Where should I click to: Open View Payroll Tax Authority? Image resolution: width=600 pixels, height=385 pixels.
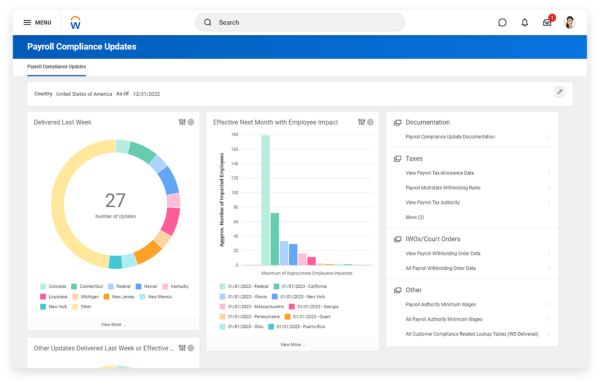tap(432, 202)
